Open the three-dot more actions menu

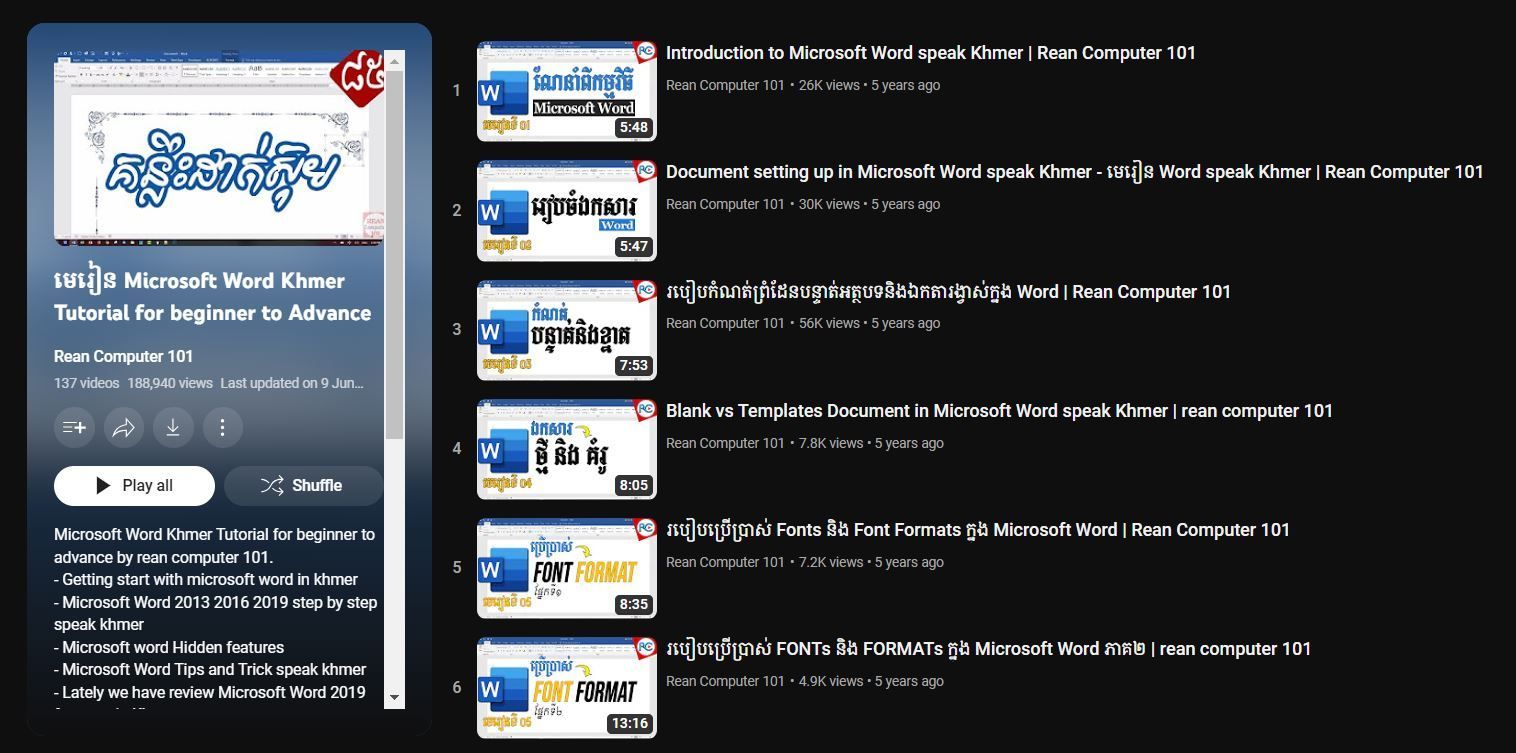222,428
